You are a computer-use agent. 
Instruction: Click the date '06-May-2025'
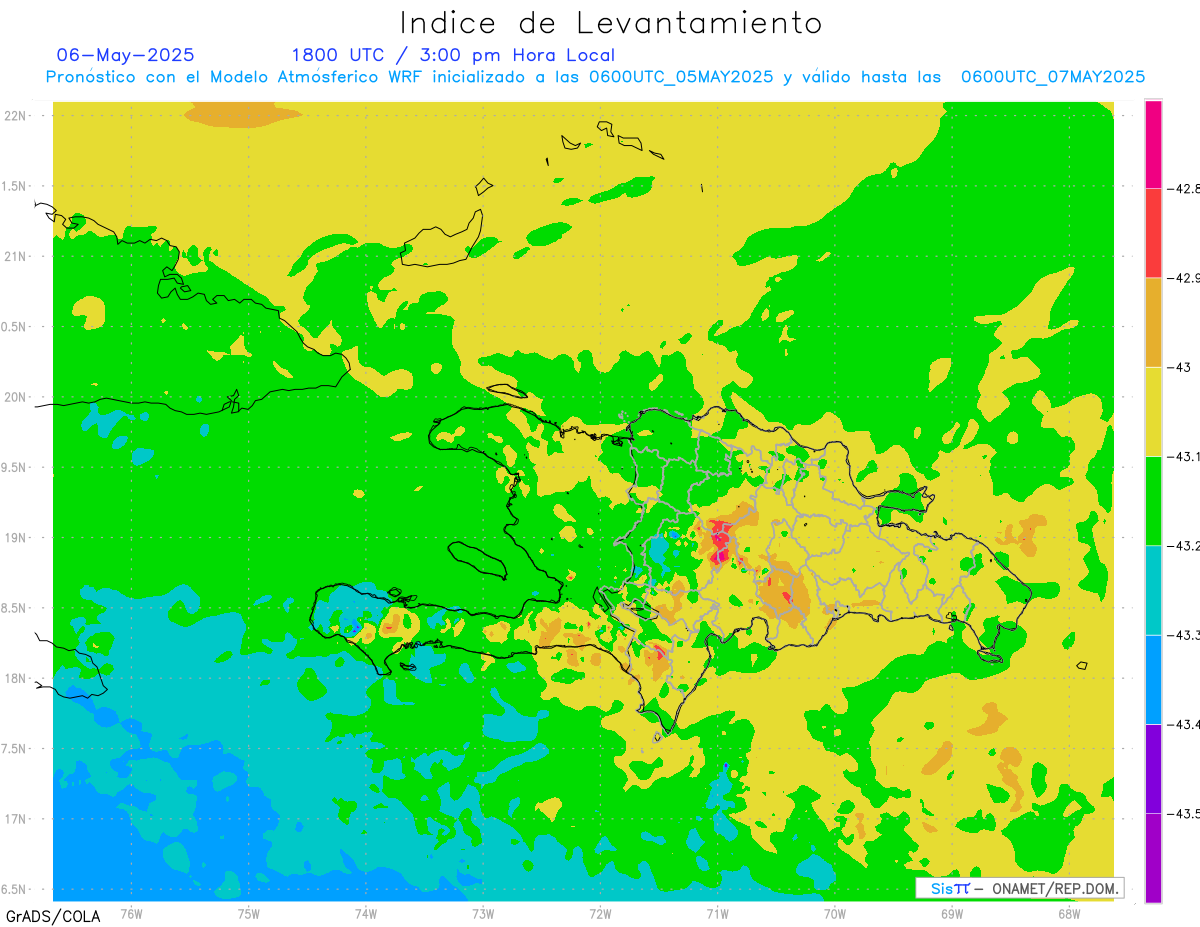click(x=126, y=55)
